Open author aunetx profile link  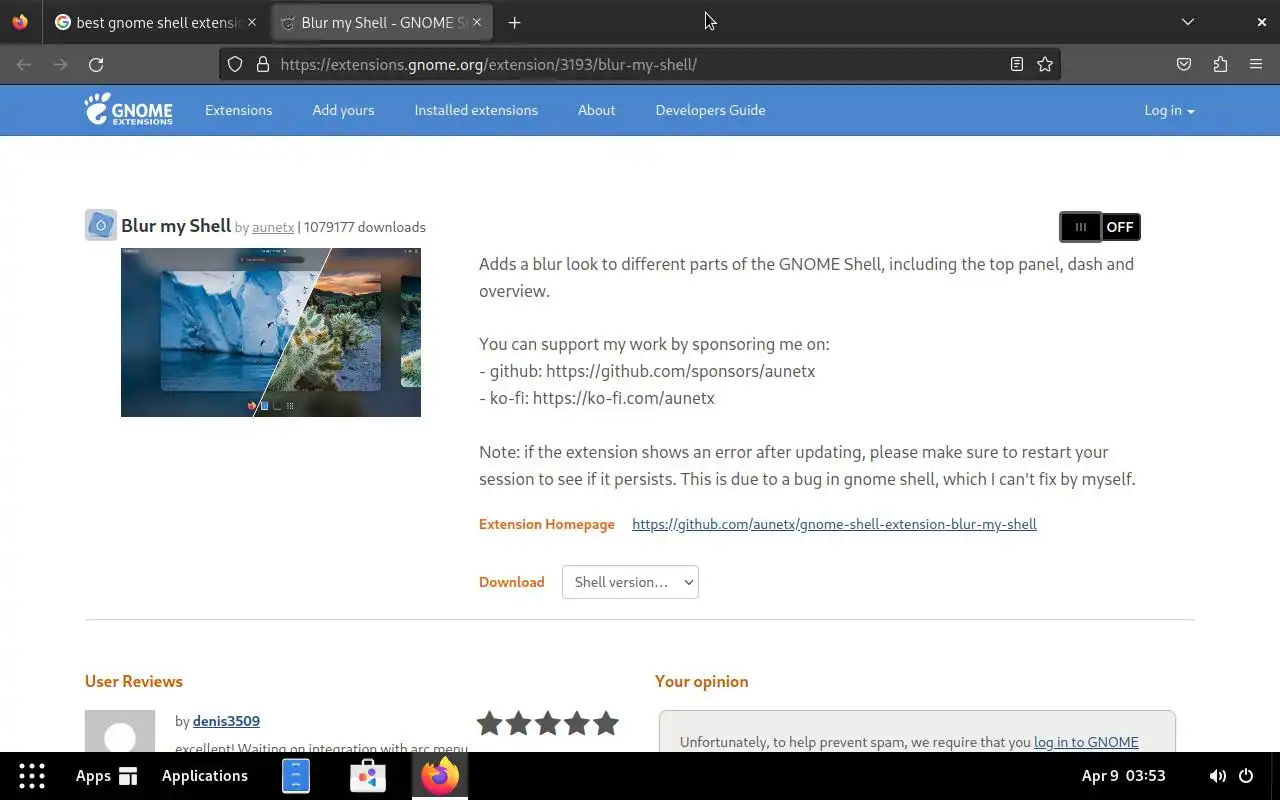point(273,227)
